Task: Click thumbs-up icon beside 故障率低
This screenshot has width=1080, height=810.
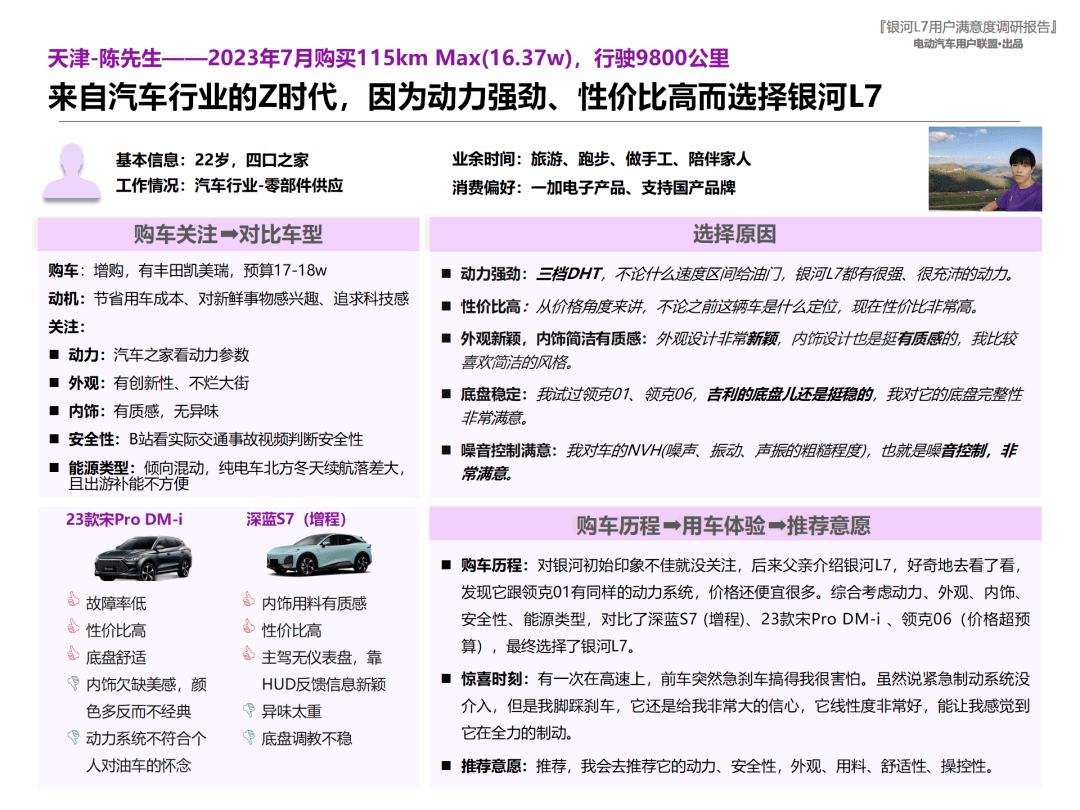Action: pyautogui.click(x=73, y=599)
